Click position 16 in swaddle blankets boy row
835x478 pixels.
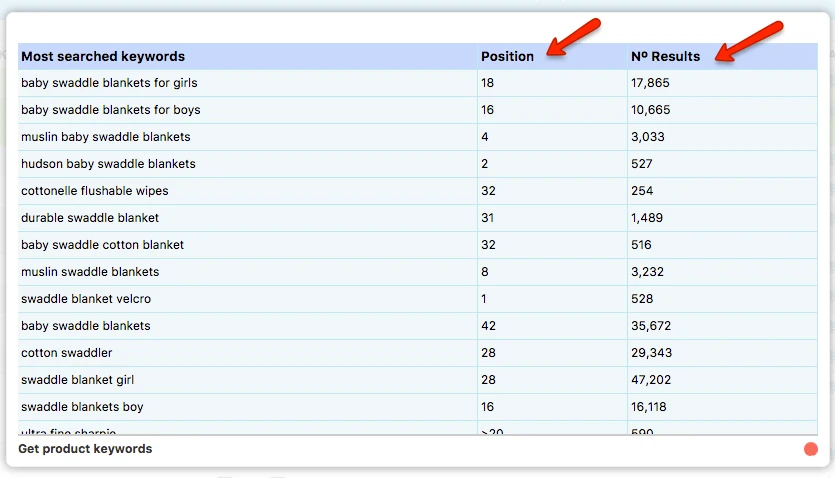[x=487, y=407]
